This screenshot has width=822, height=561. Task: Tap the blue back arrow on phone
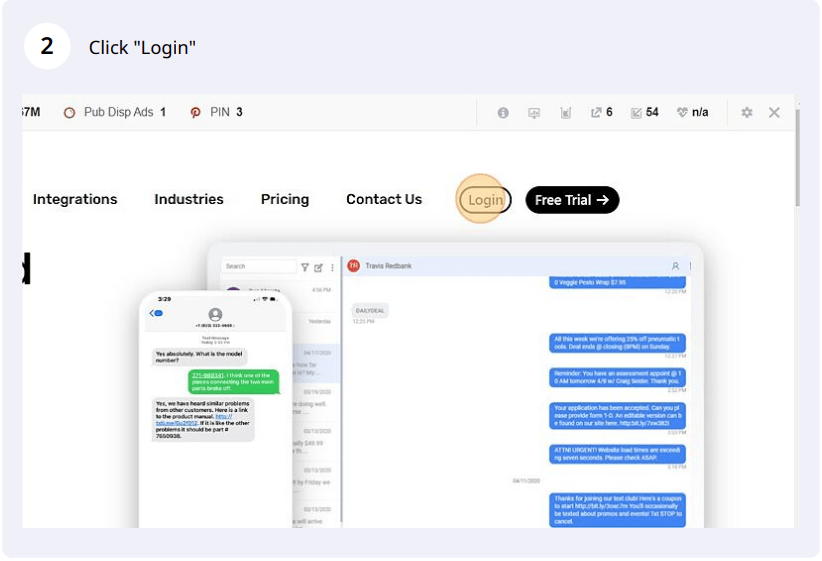click(x=156, y=313)
